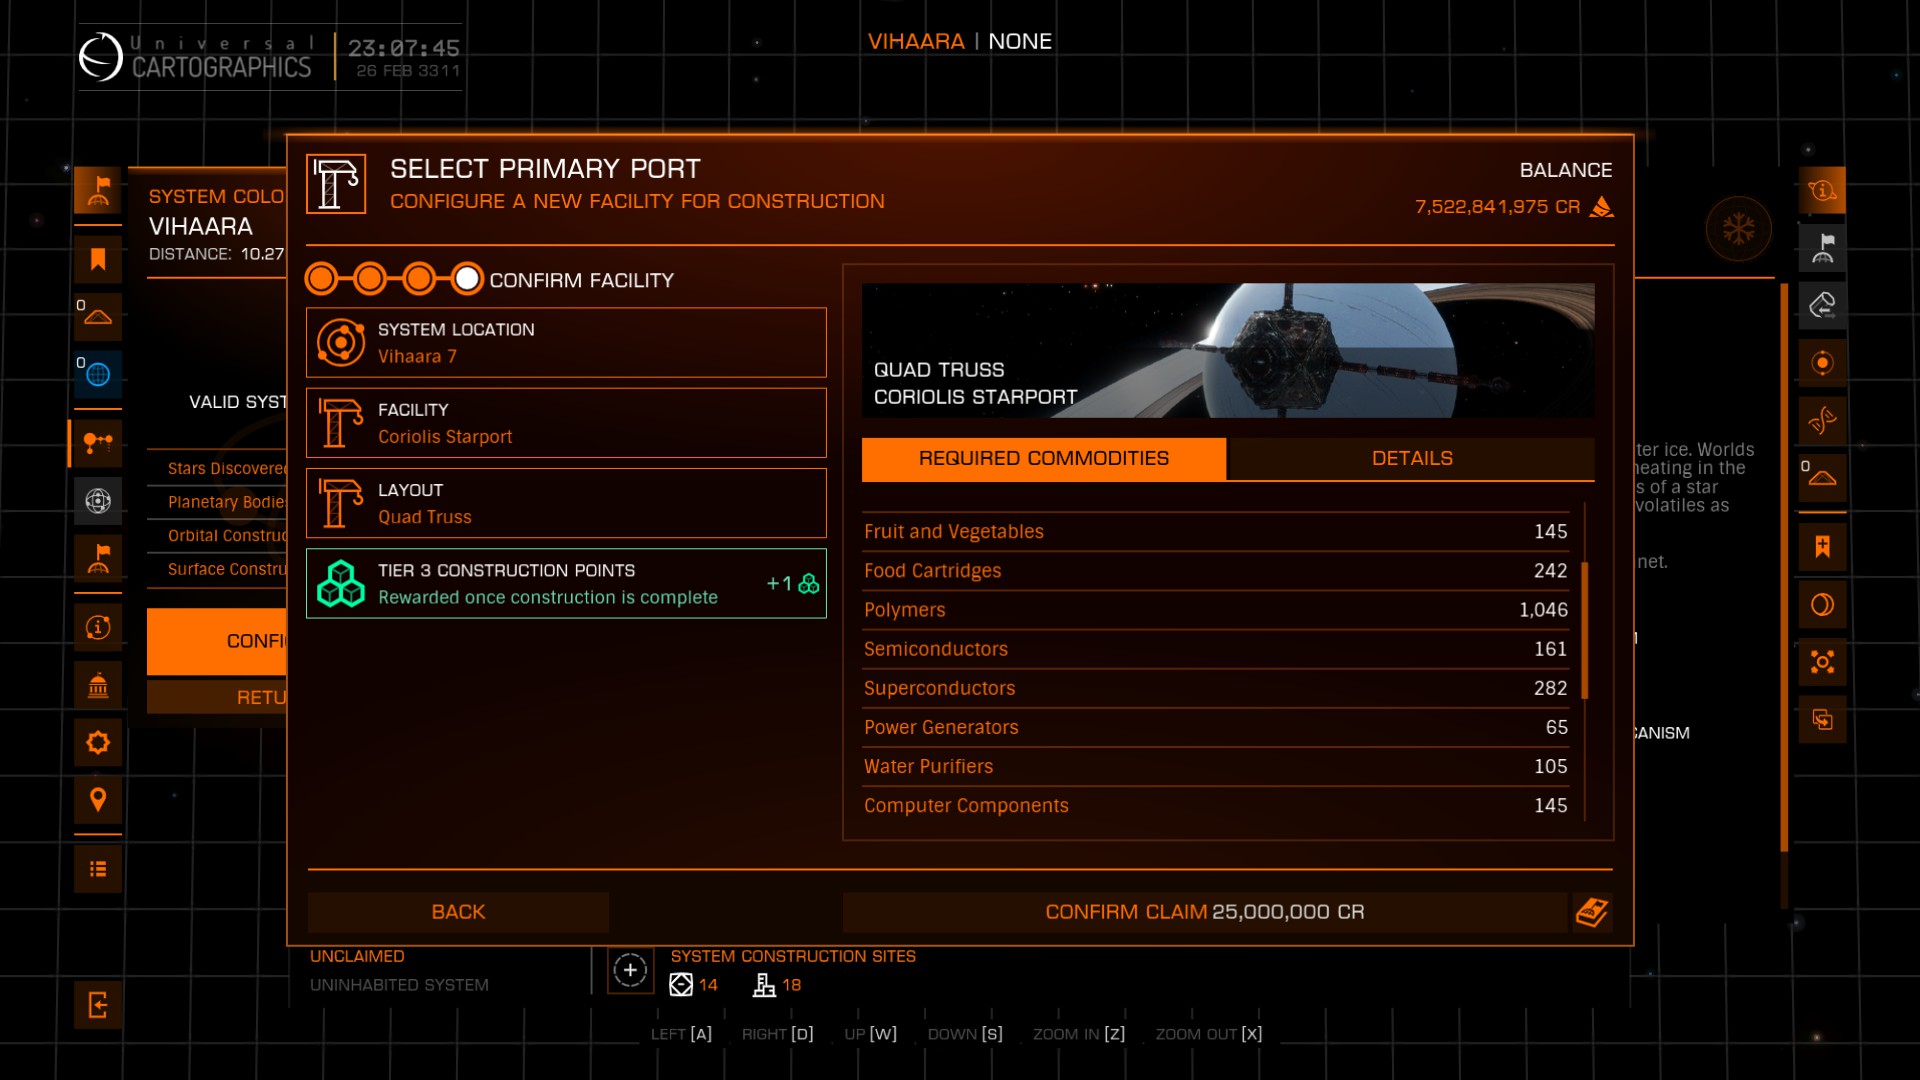
Task: Open the Facility Coriolis Starport selector
Action: click(566, 423)
